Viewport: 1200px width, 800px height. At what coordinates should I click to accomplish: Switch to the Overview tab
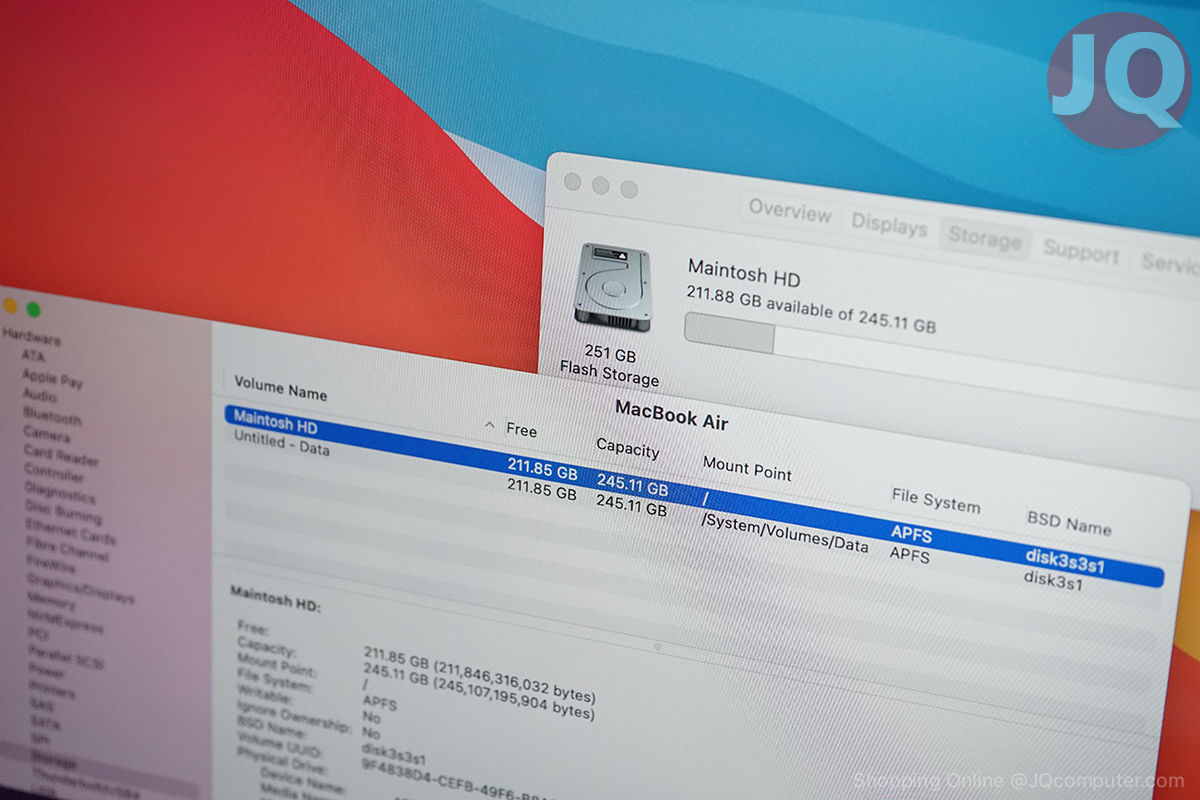[x=790, y=210]
